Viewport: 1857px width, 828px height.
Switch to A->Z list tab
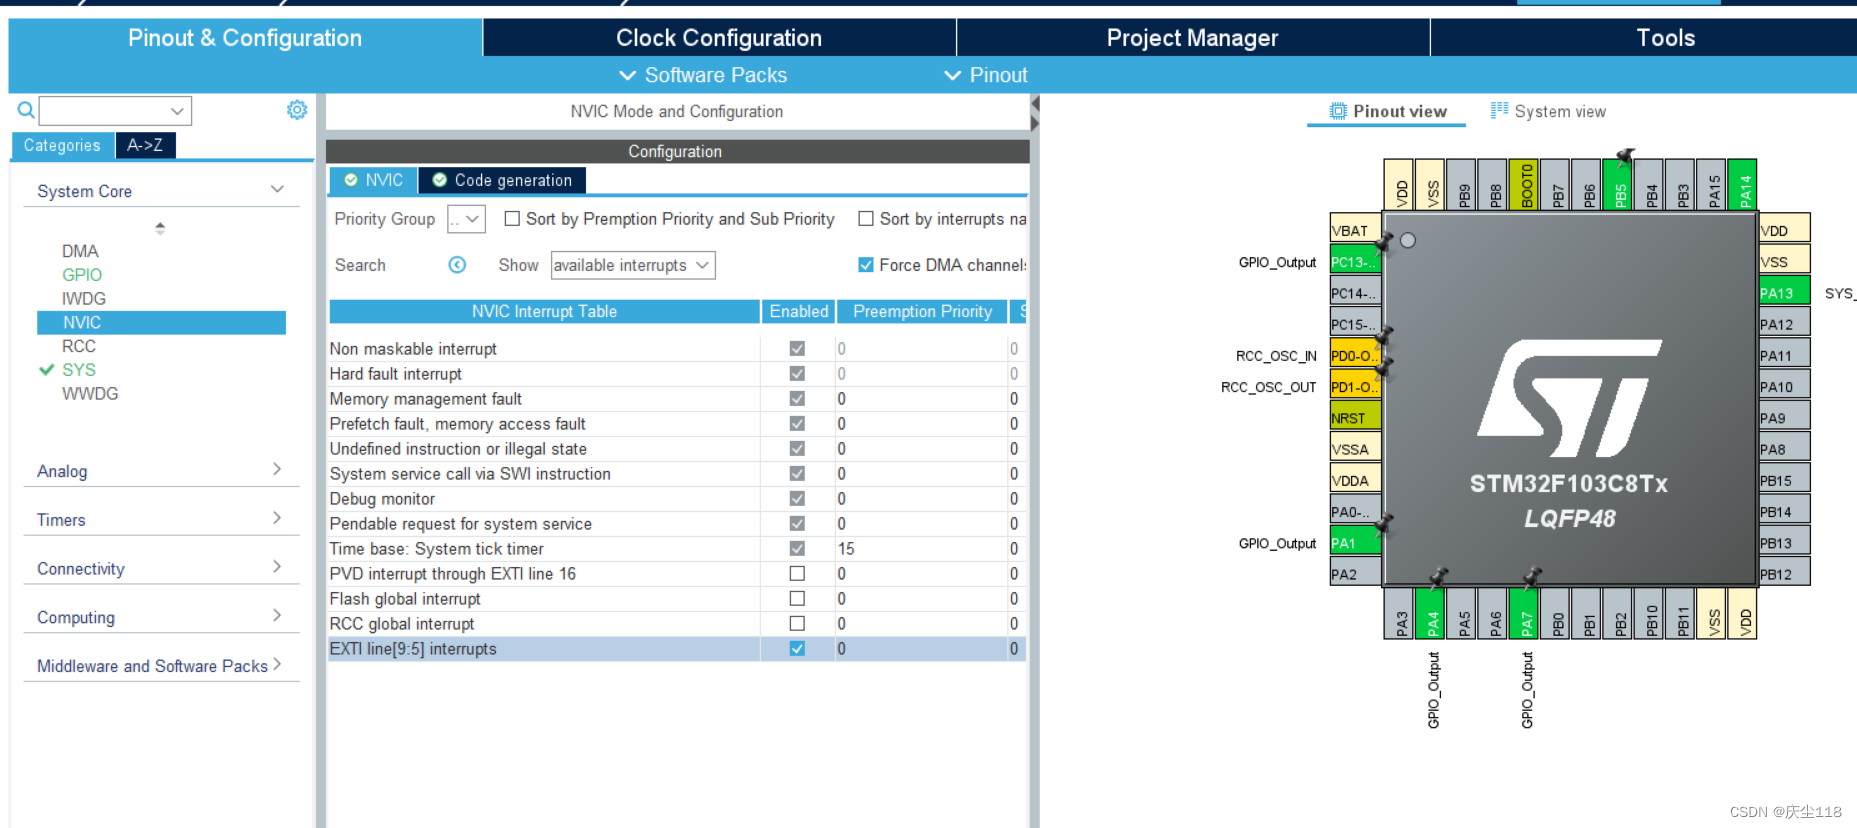click(145, 145)
